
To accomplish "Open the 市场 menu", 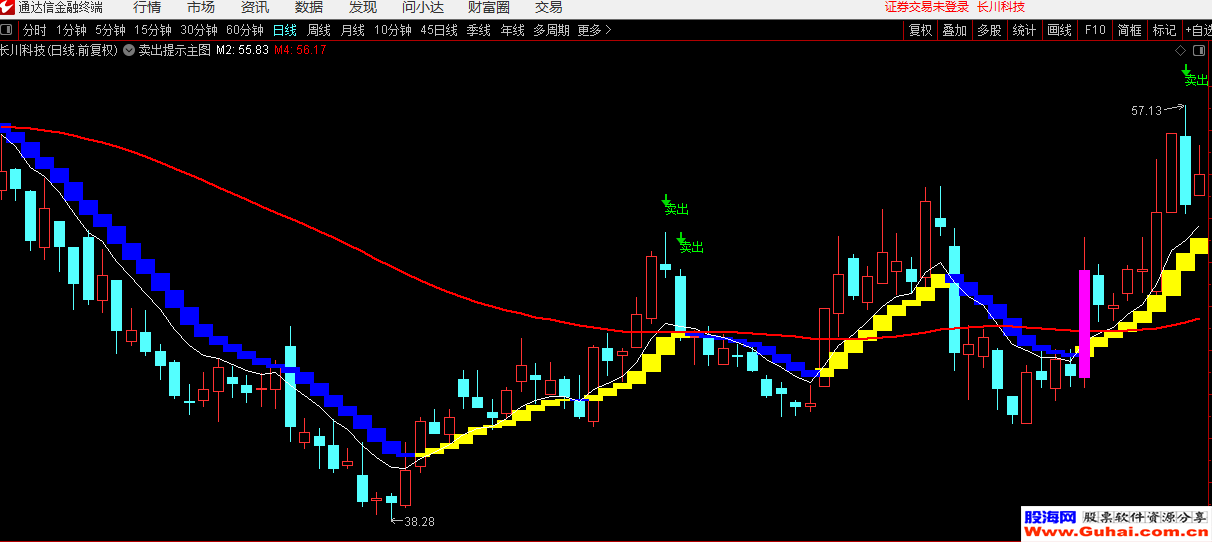I will [x=201, y=7].
